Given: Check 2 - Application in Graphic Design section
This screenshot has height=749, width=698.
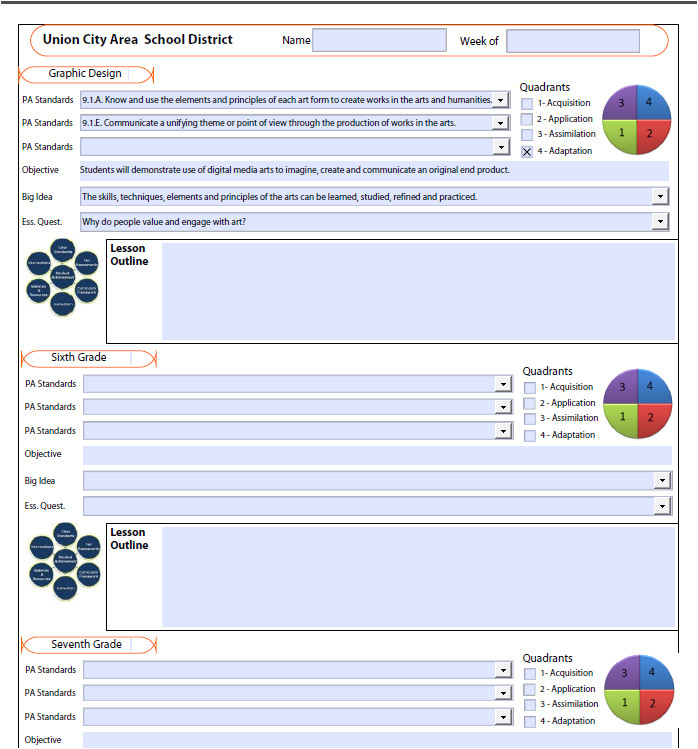Looking at the screenshot, I should coord(527,119).
